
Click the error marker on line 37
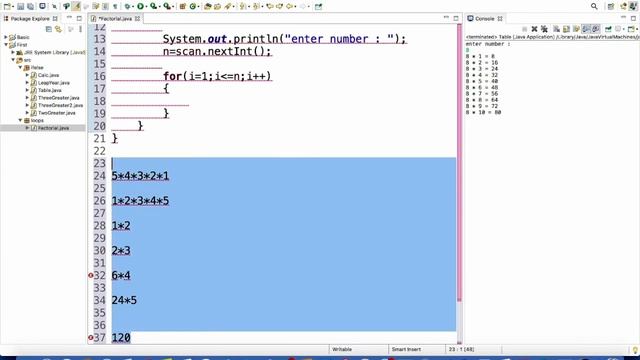tap(91, 338)
